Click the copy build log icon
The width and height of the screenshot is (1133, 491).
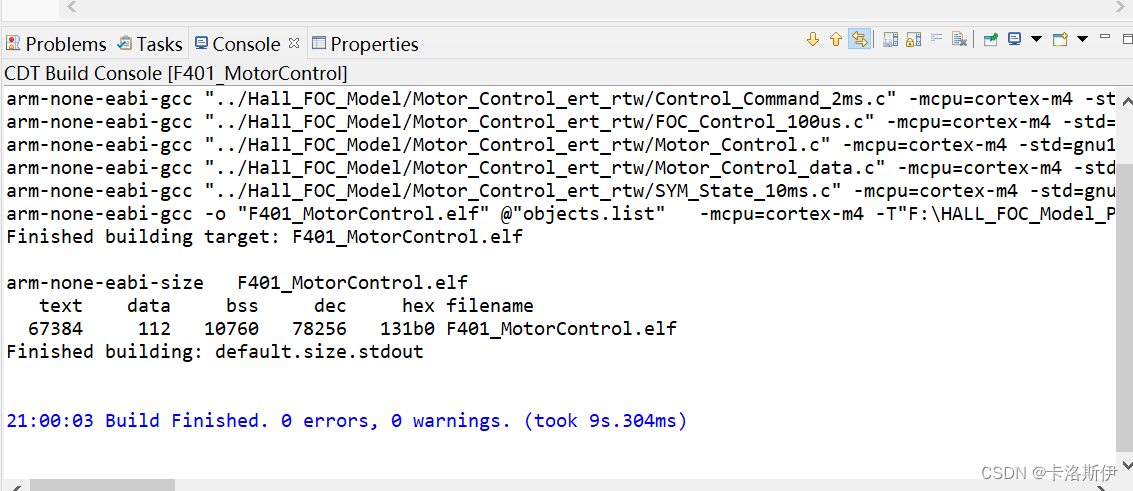point(889,40)
